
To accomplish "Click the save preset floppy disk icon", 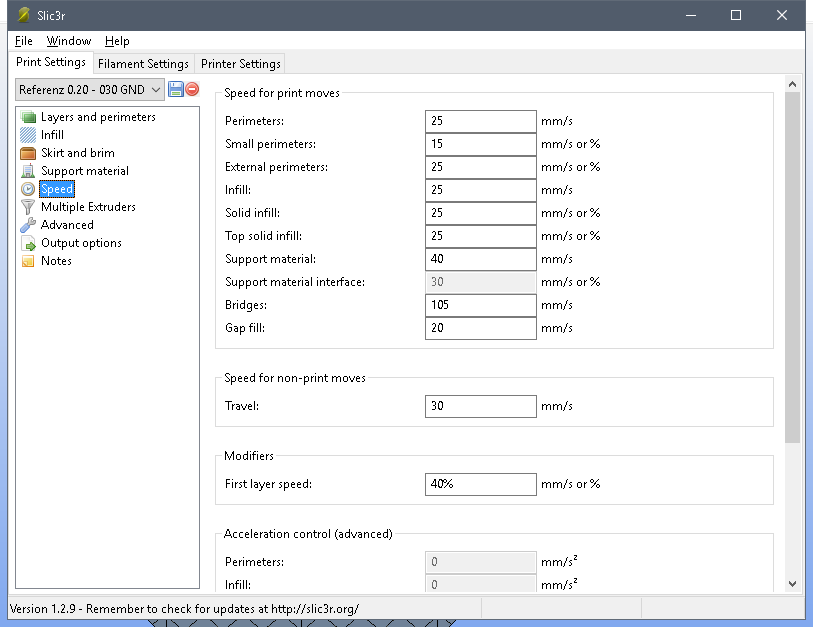I will point(176,89).
